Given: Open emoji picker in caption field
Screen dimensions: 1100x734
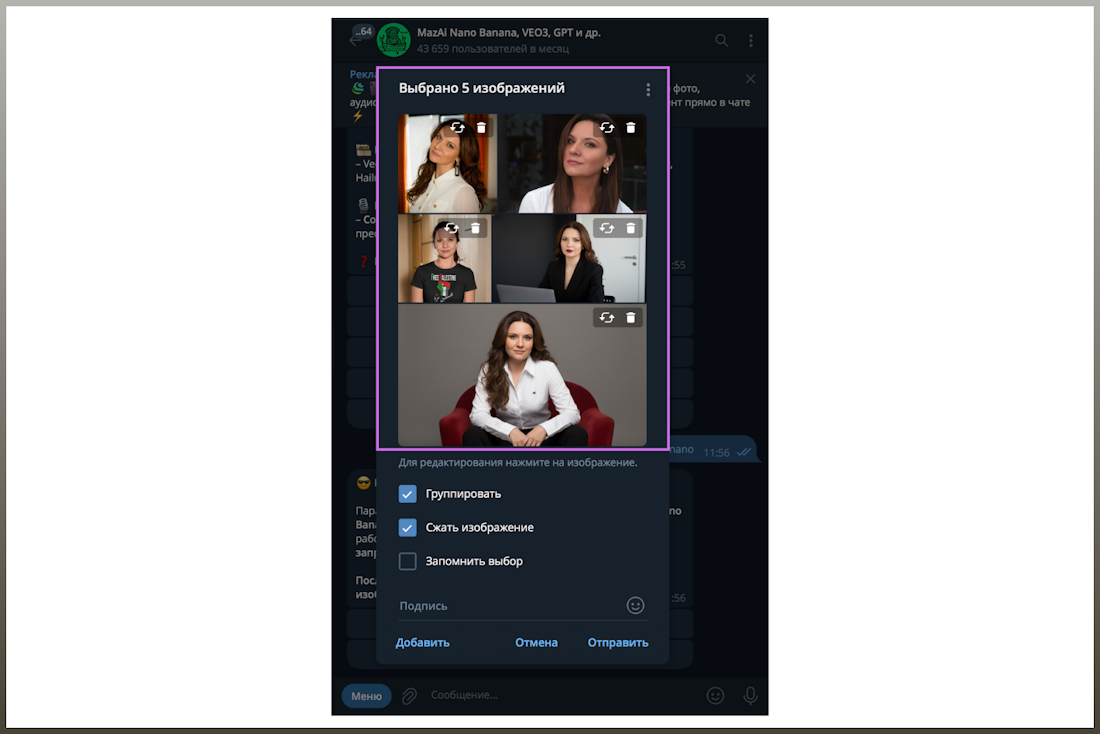Looking at the screenshot, I should [x=635, y=605].
